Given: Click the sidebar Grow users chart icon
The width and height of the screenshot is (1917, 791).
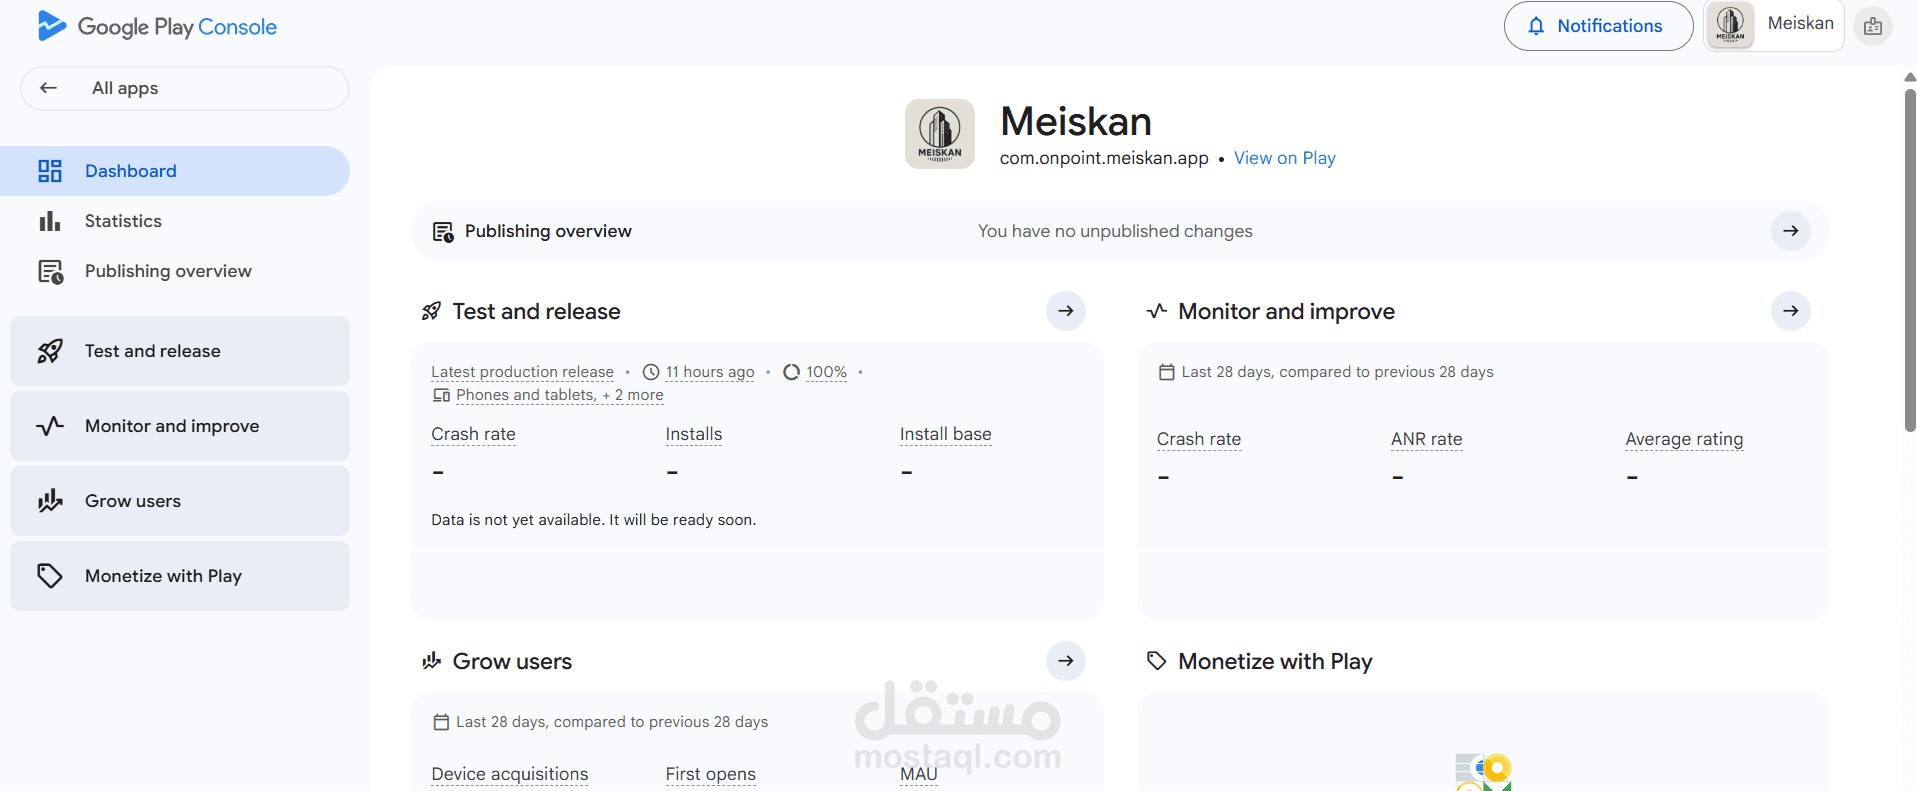Looking at the screenshot, I should pyautogui.click(x=50, y=501).
